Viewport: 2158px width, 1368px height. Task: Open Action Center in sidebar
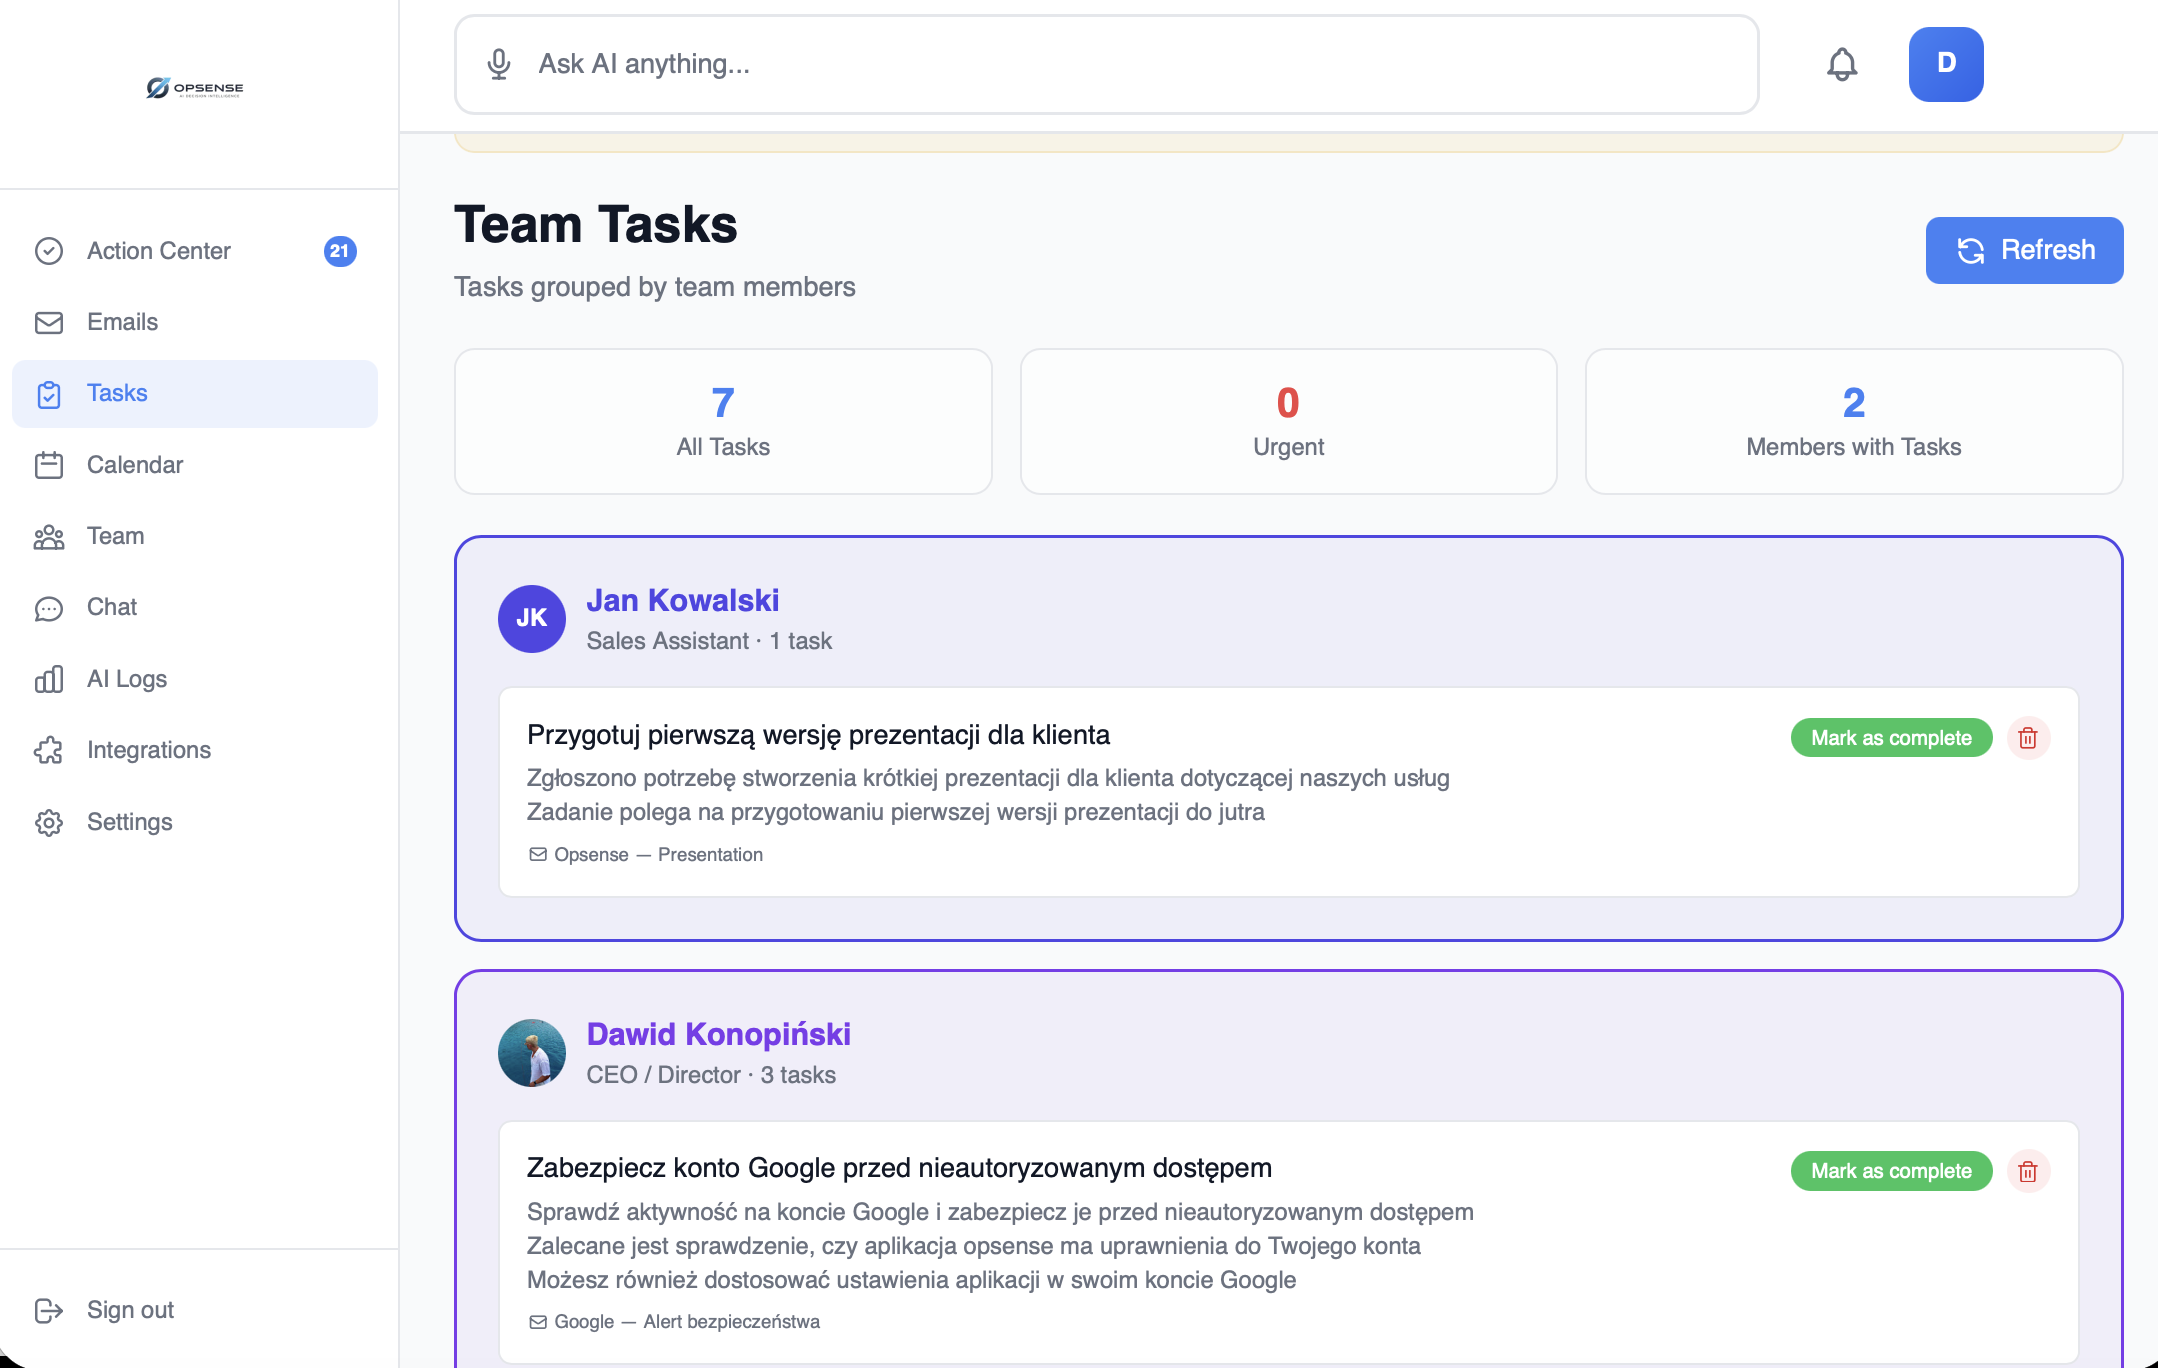point(158,251)
